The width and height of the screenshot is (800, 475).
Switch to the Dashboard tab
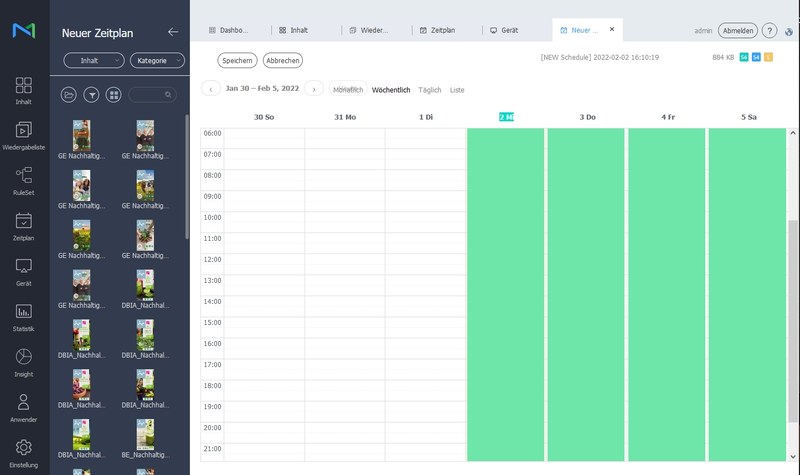coord(233,31)
